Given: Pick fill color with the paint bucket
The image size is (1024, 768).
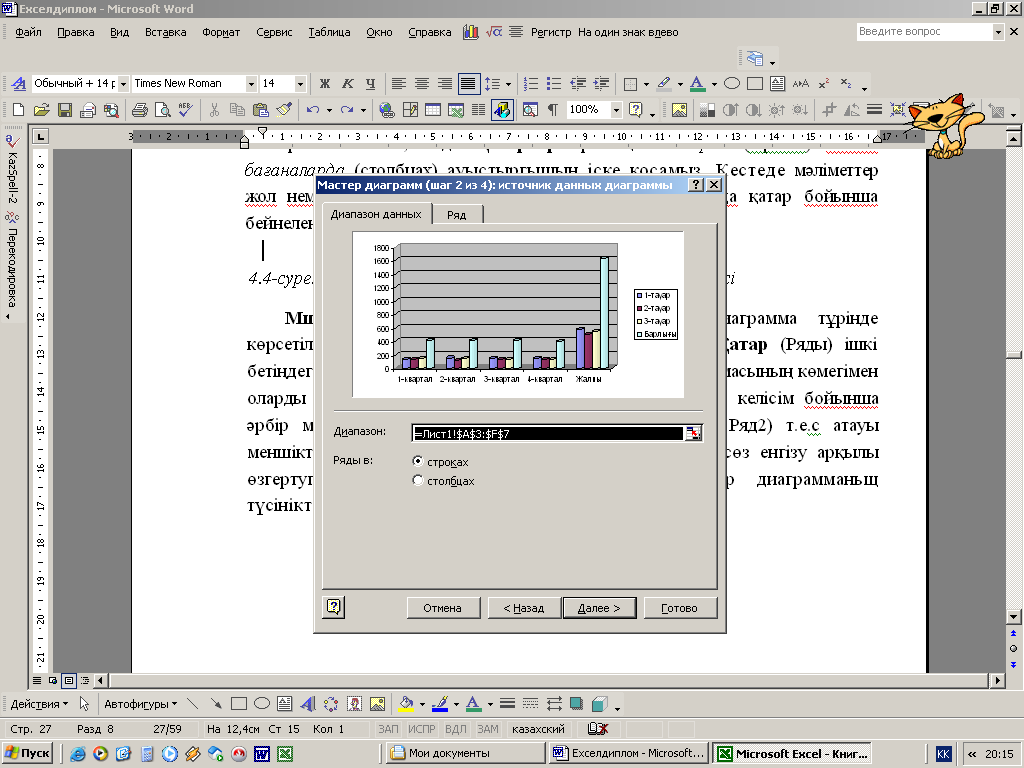Looking at the screenshot, I should tap(406, 703).
